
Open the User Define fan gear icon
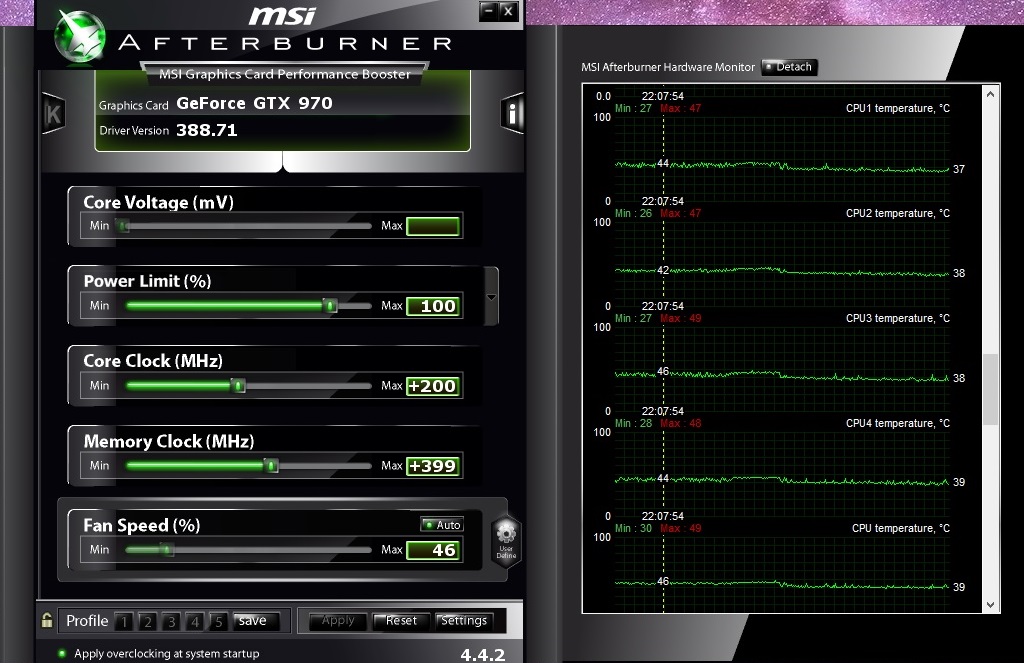[506, 542]
